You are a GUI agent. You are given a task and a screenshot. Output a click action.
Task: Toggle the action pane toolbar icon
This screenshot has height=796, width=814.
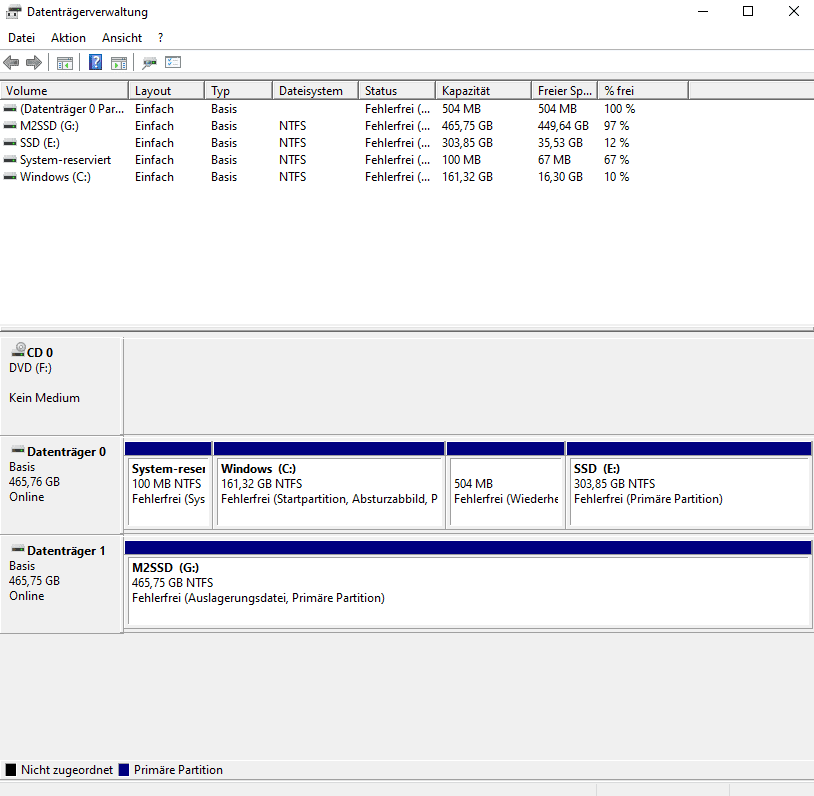click(x=119, y=63)
